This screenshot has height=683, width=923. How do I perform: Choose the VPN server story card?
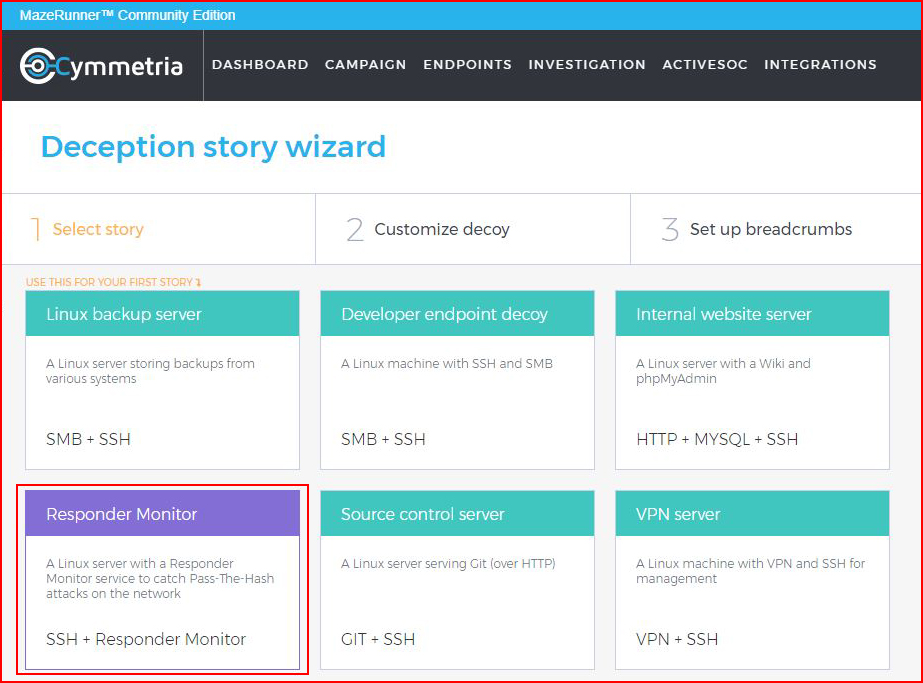[x=752, y=580]
